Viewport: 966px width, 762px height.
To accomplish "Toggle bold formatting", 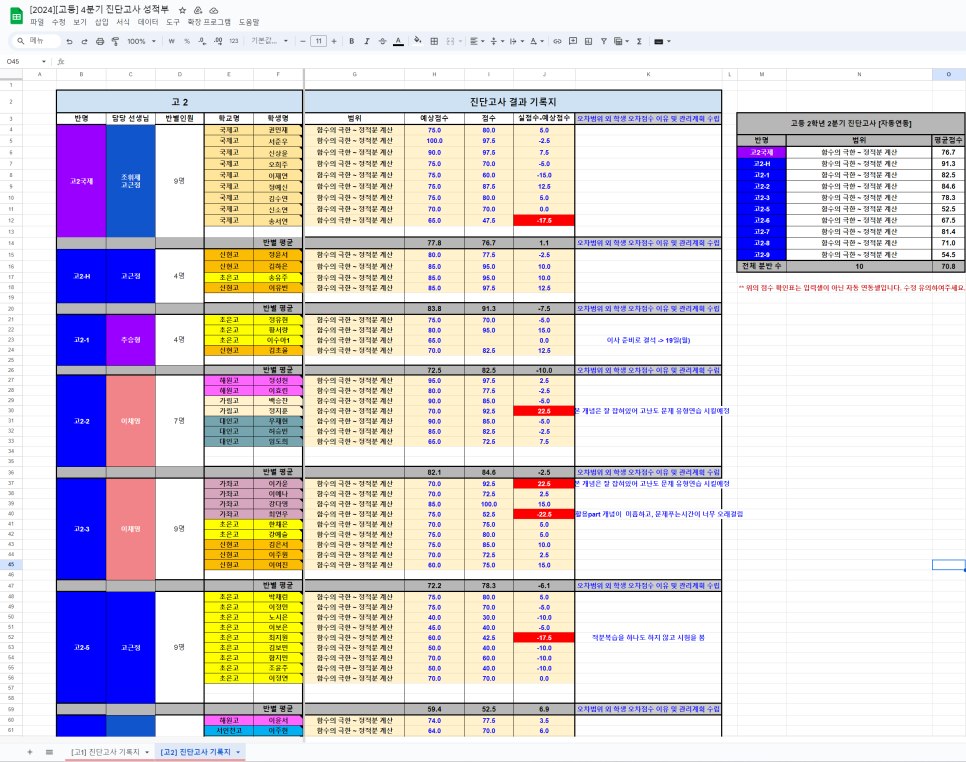I will point(352,41).
